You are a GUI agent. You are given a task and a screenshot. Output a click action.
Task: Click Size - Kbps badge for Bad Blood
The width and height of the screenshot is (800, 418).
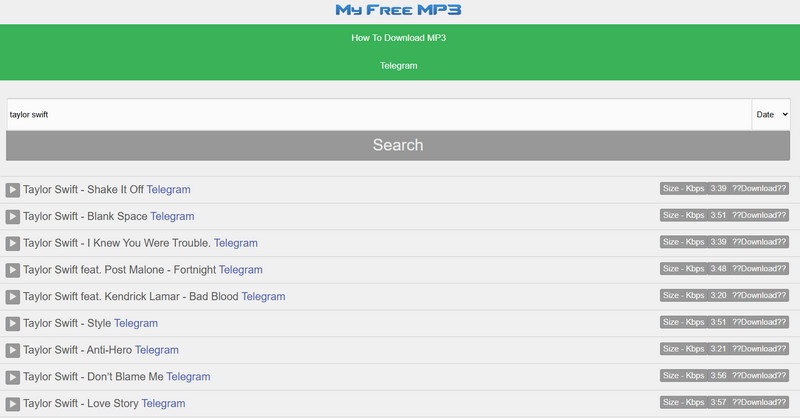click(684, 296)
